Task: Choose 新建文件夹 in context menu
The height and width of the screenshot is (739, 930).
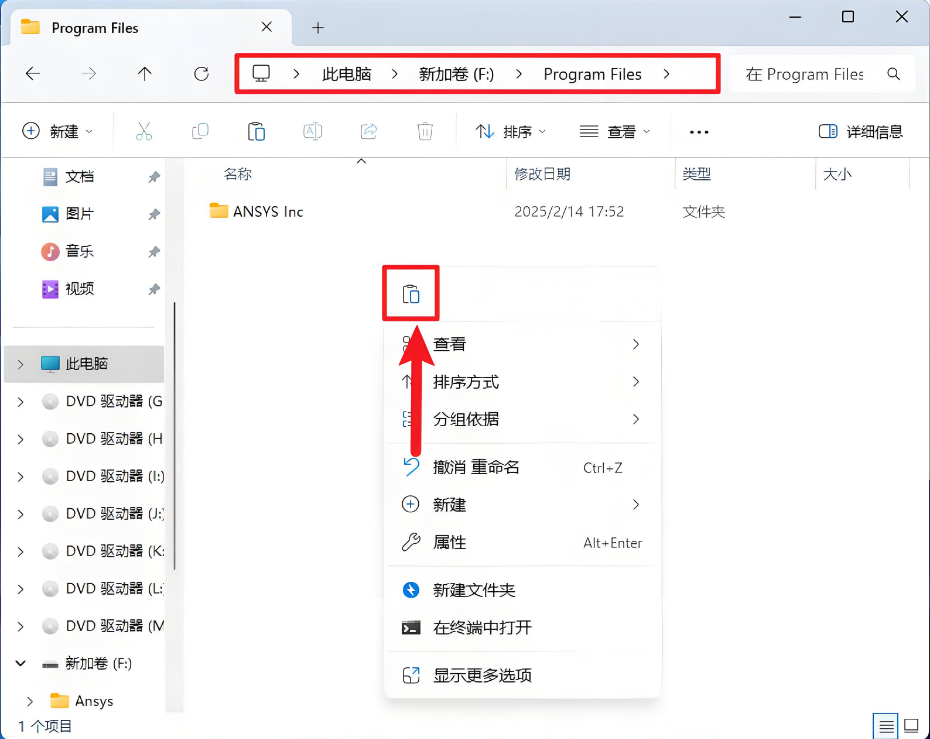Action: [522, 590]
